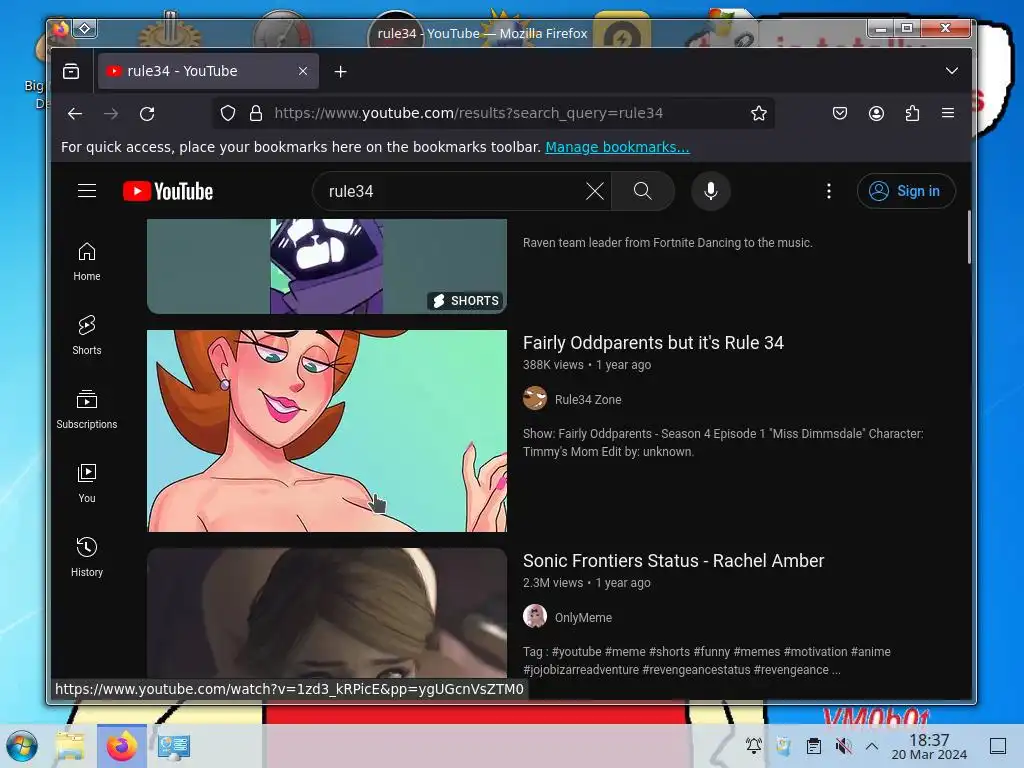Open Shorts in the sidebar

point(87,336)
